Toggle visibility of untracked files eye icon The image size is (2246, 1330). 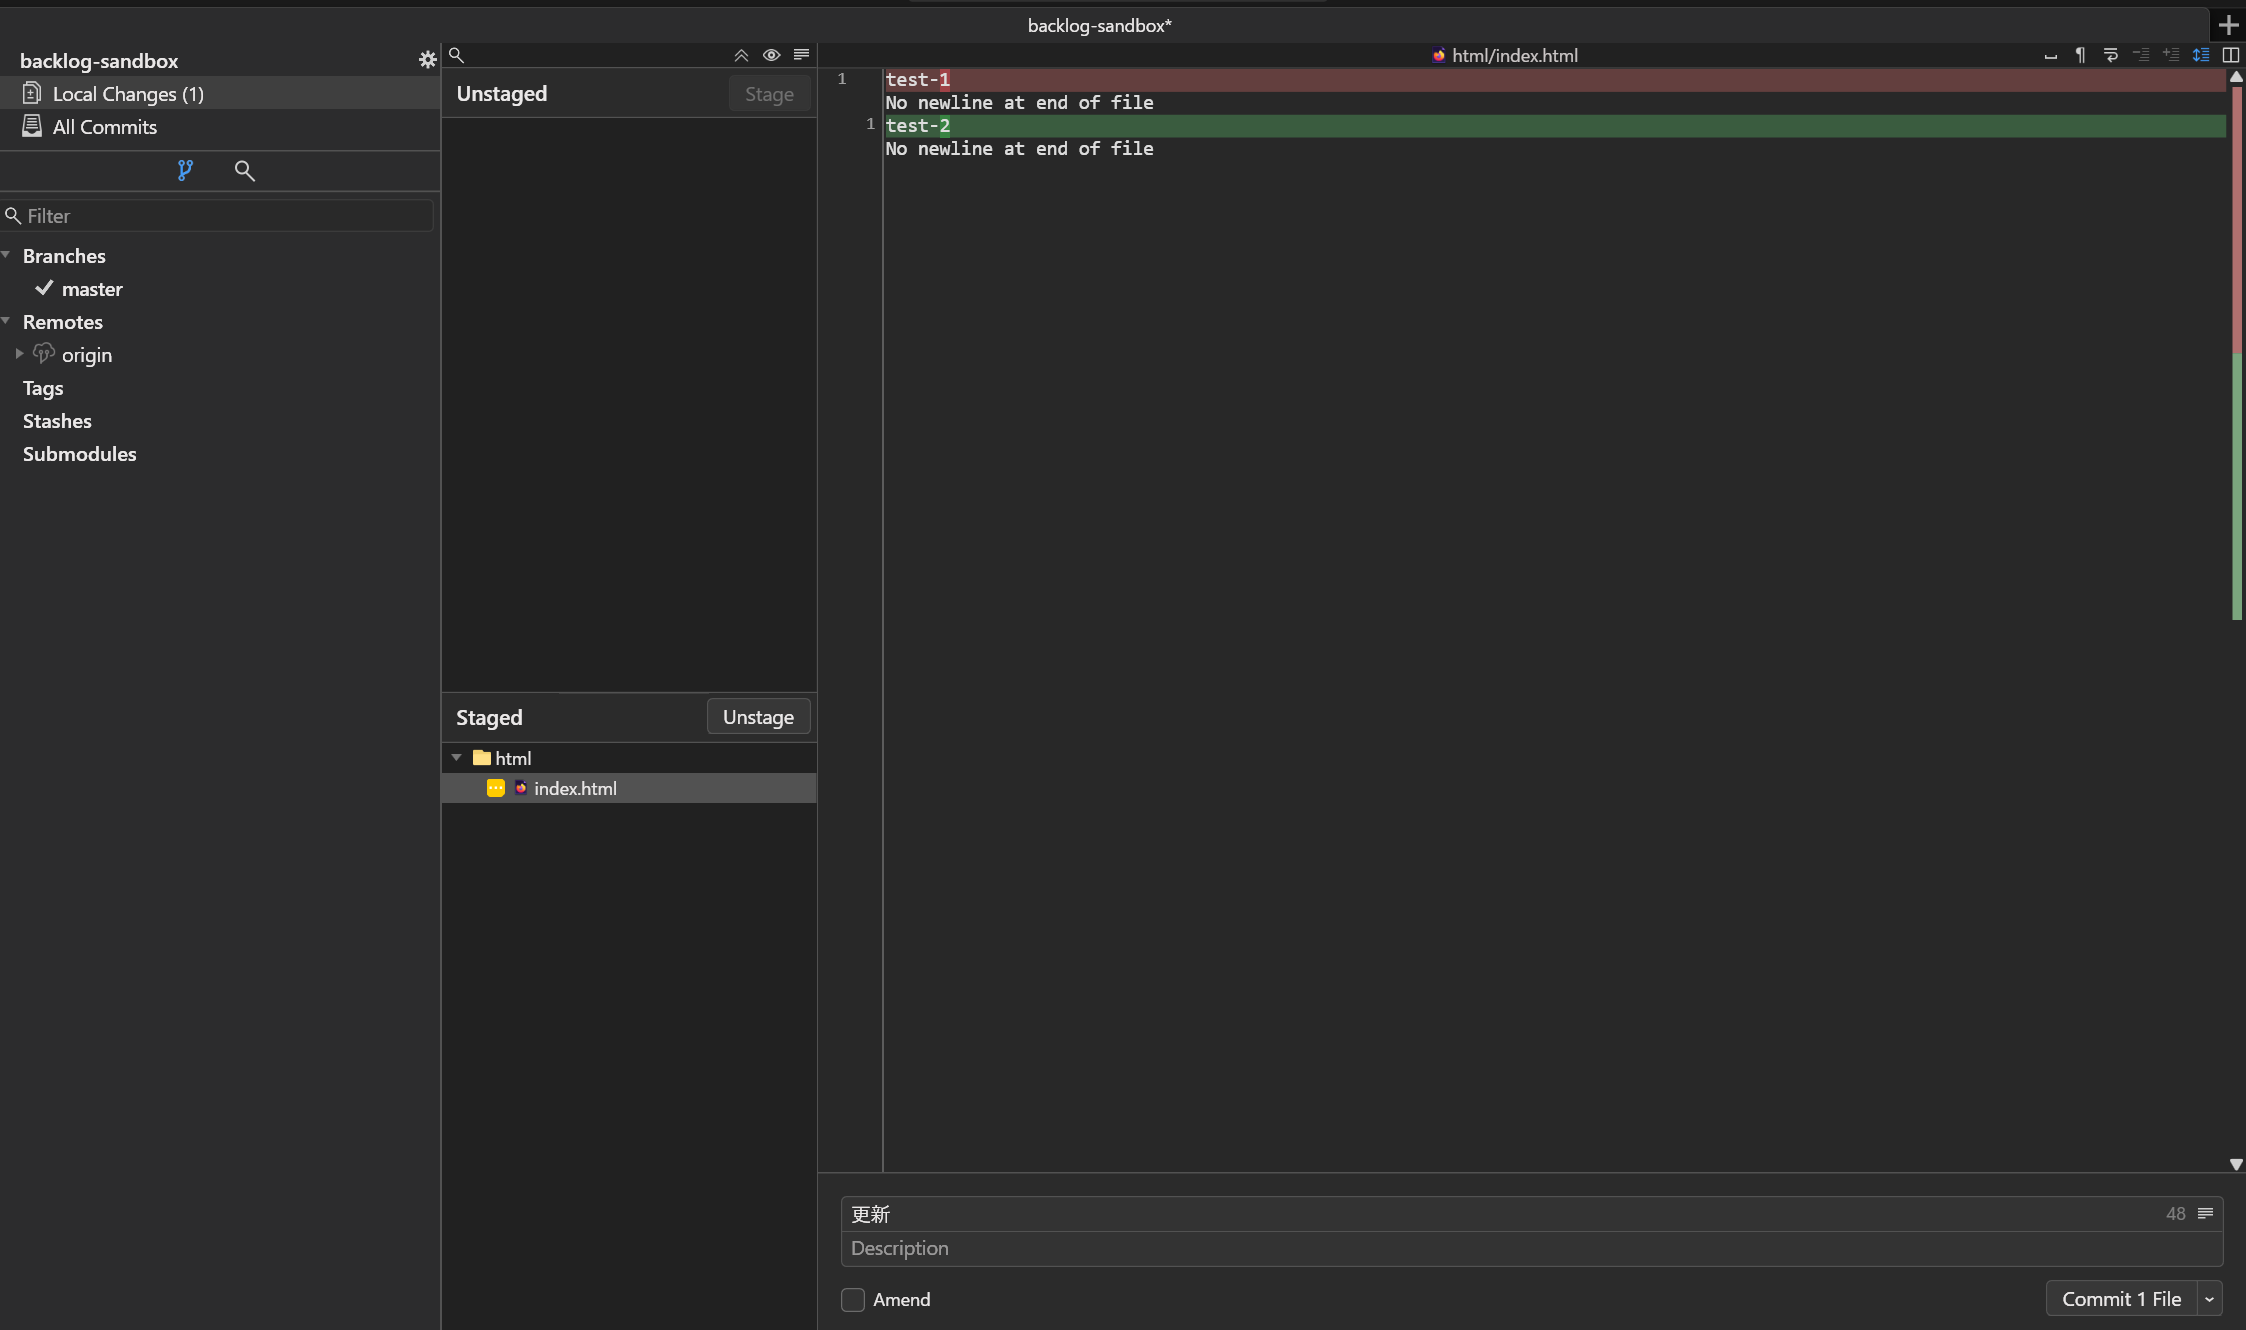pos(771,55)
